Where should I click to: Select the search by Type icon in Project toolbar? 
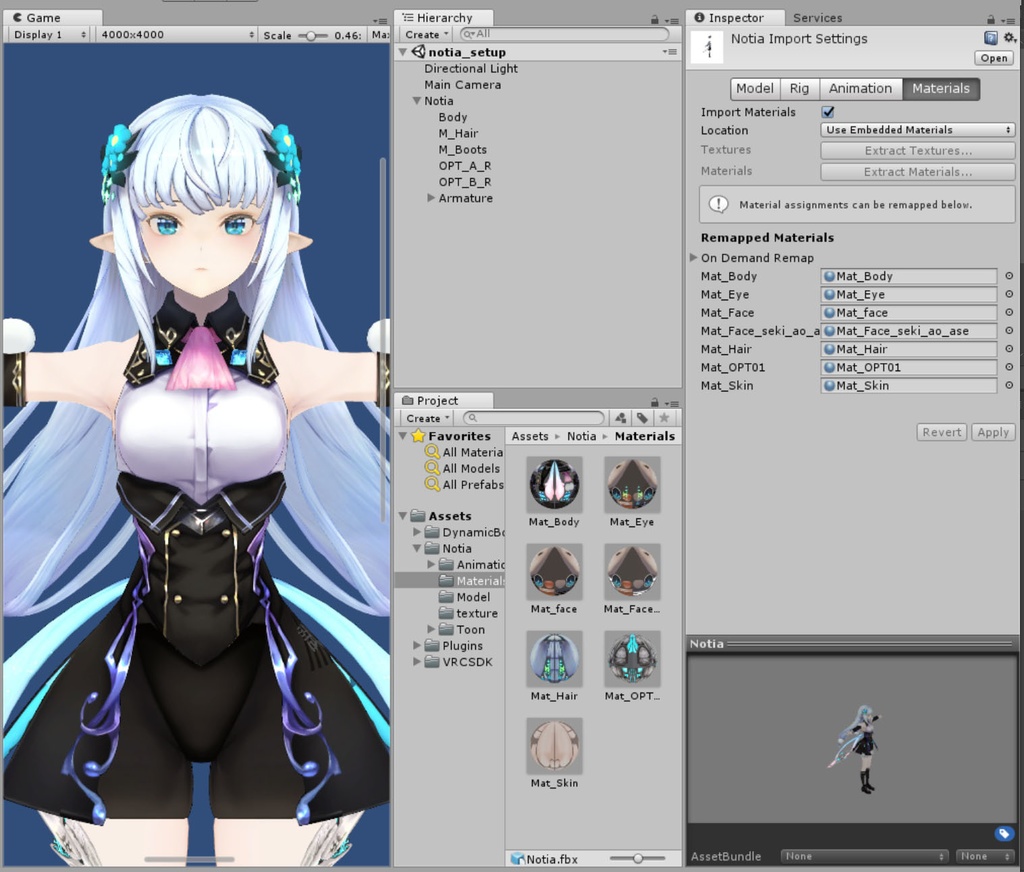(620, 418)
